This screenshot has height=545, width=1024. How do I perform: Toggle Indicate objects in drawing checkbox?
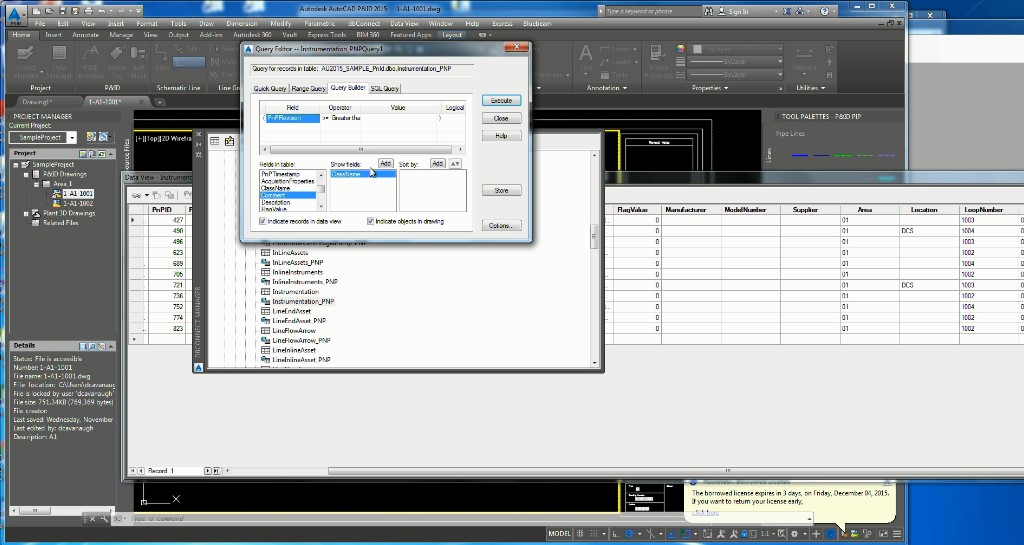pyautogui.click(x=370, y=221)
